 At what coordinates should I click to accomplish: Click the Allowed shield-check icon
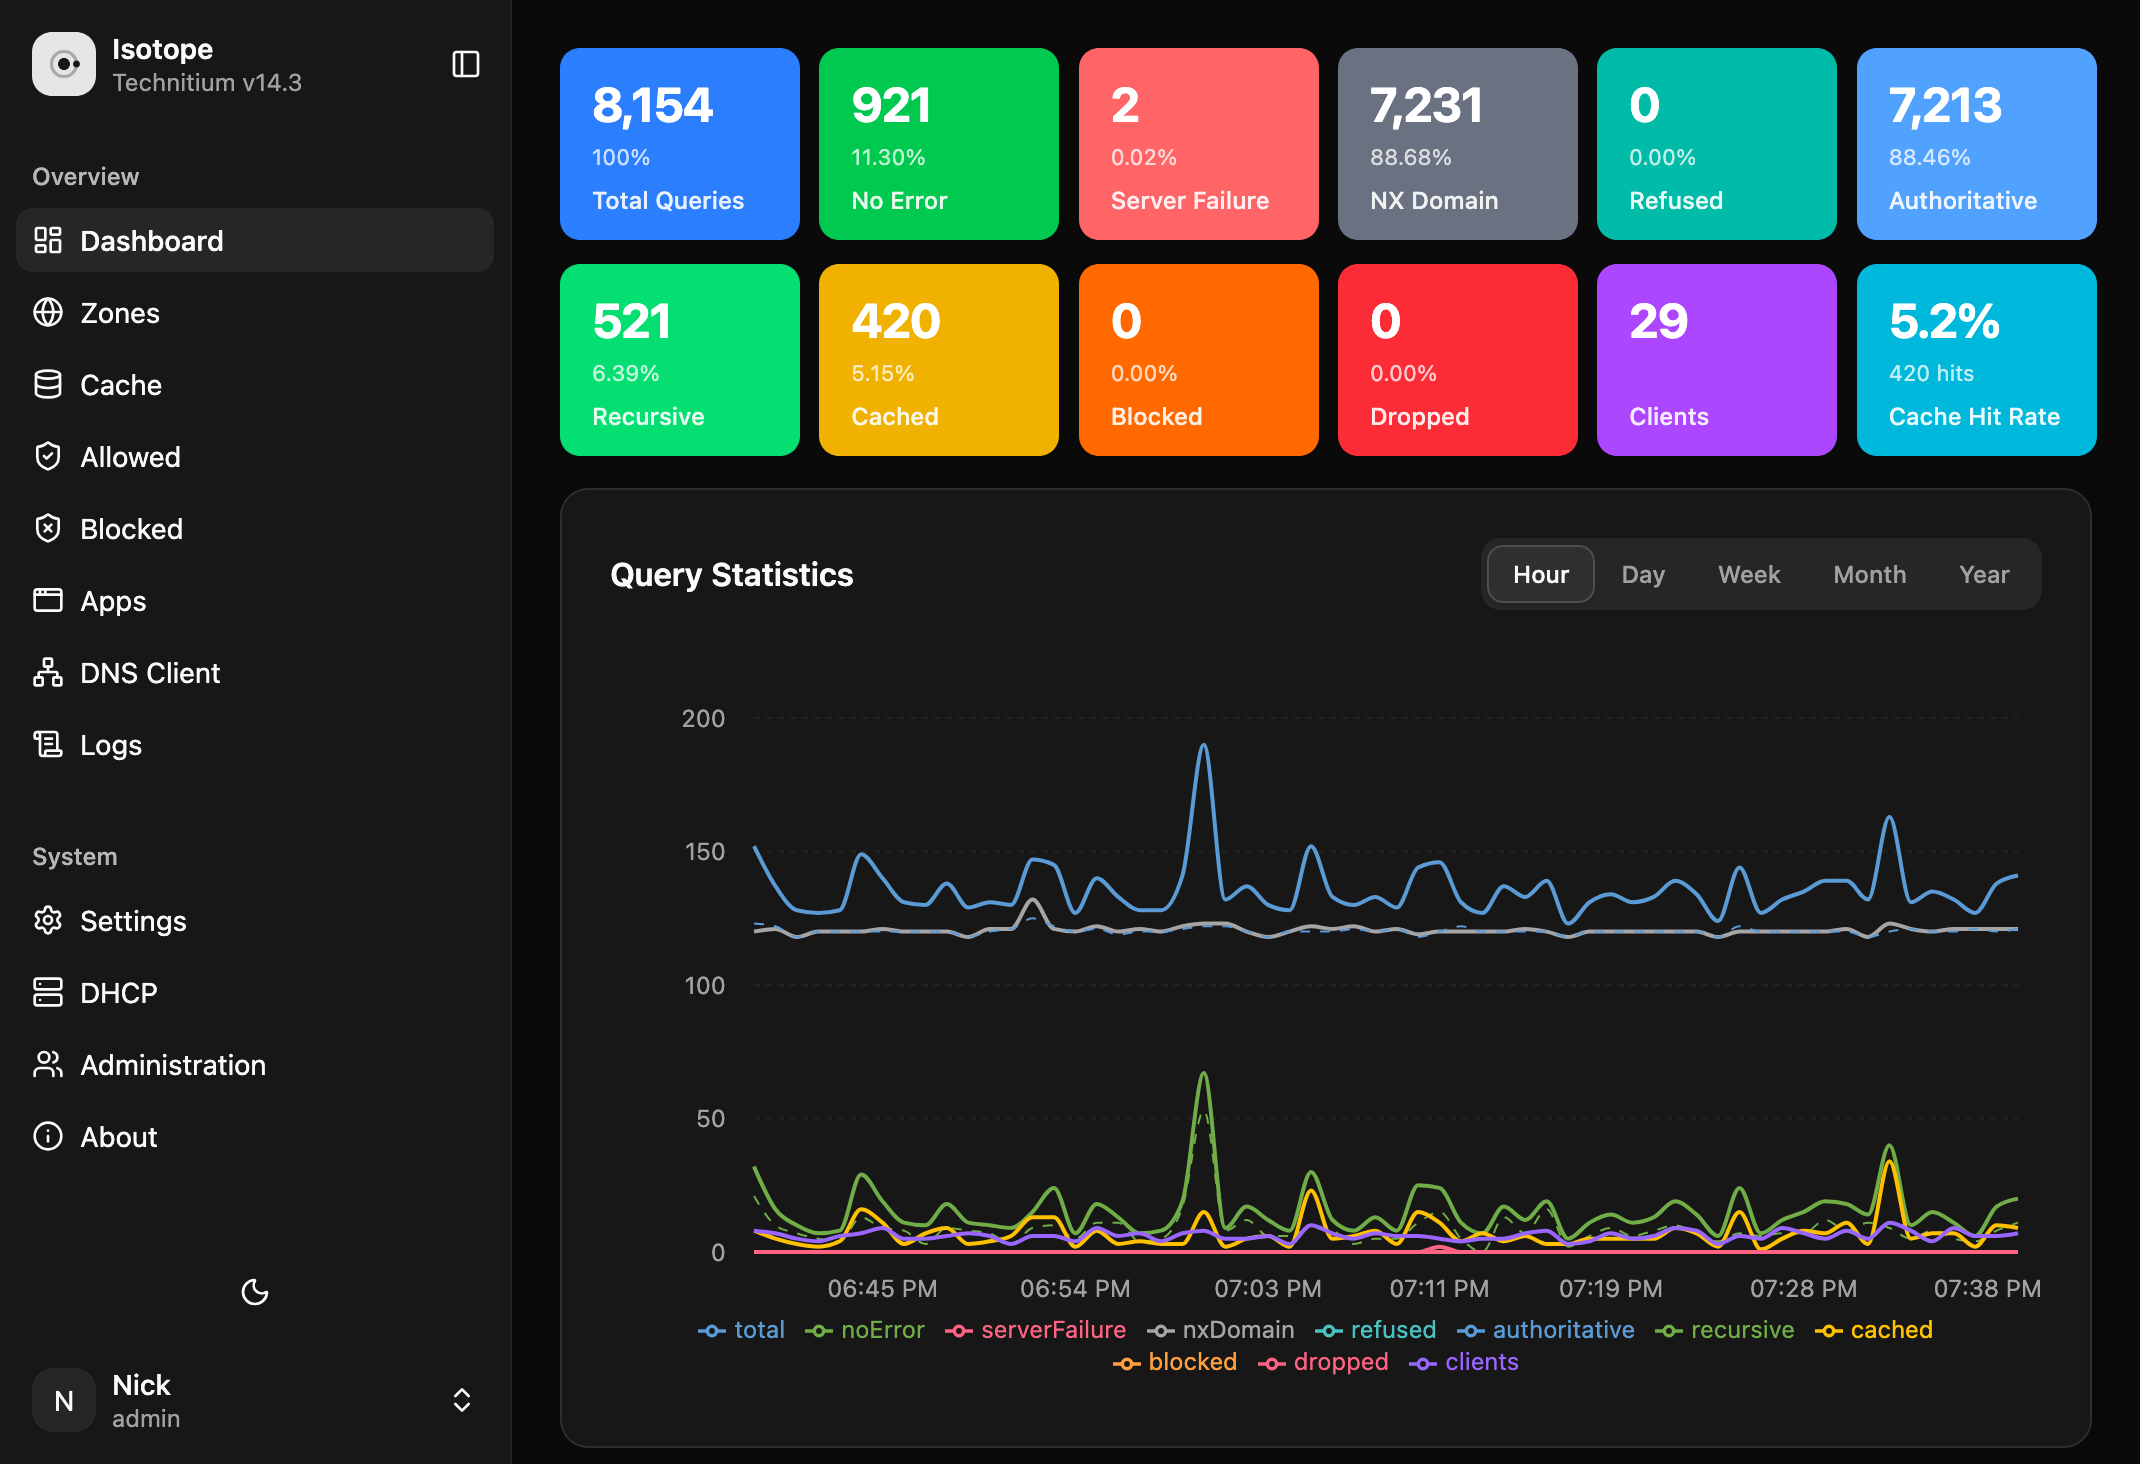pyautogui.click(x=48, y=456)
